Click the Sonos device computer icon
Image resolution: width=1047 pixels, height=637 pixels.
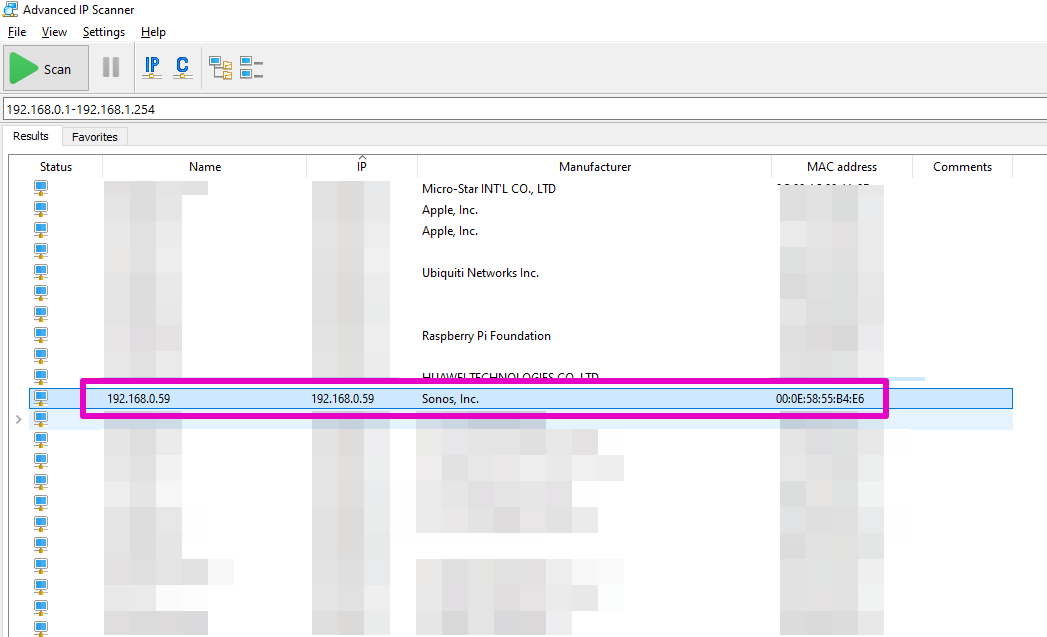[41, 399]
